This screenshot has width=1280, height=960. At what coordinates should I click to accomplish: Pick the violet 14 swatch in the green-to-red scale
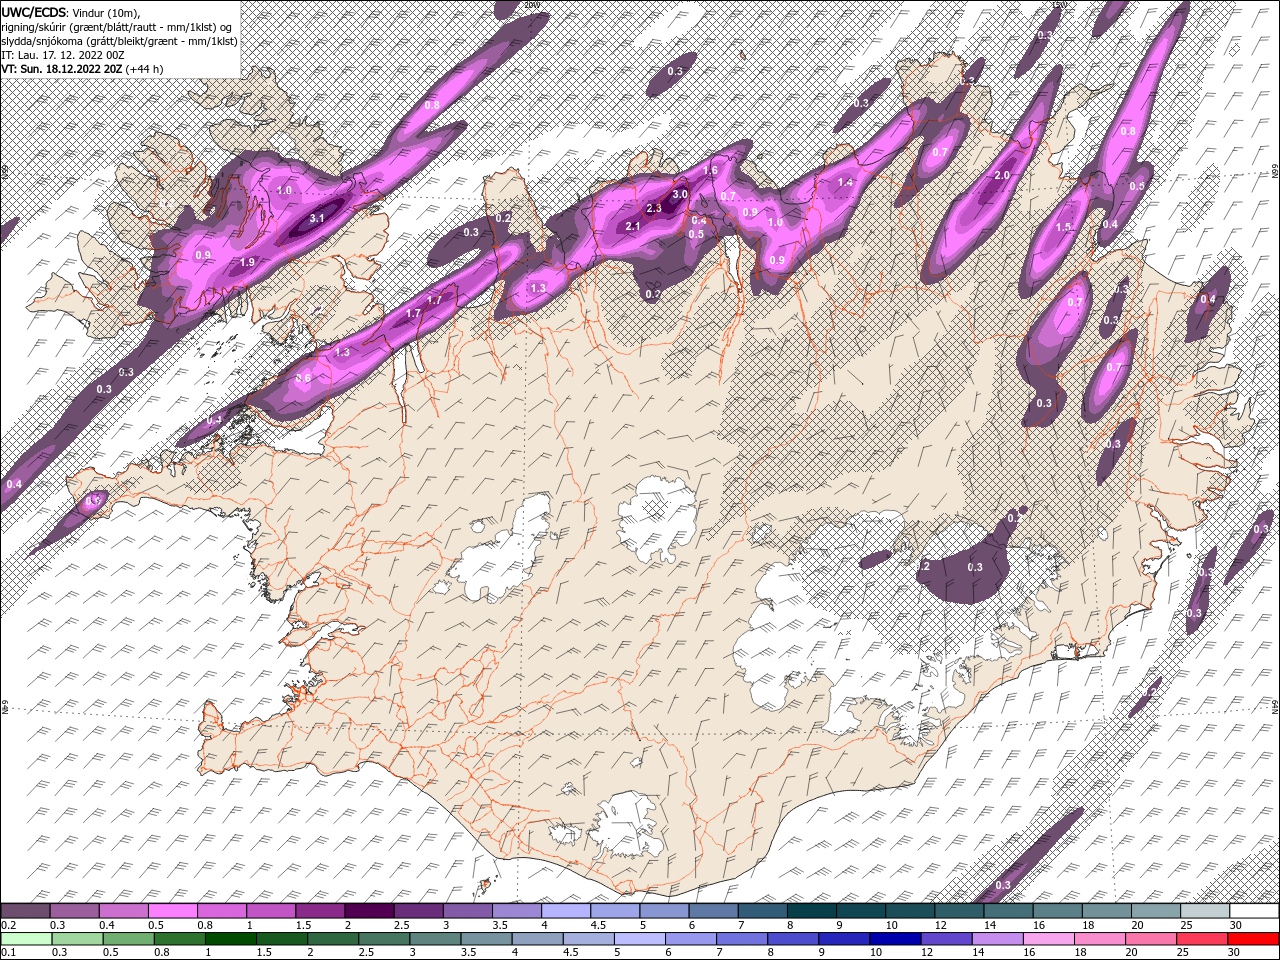(998, 939)
